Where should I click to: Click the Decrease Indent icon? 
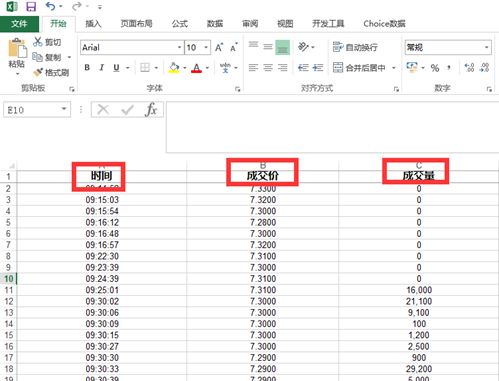(x=303, y=68)
